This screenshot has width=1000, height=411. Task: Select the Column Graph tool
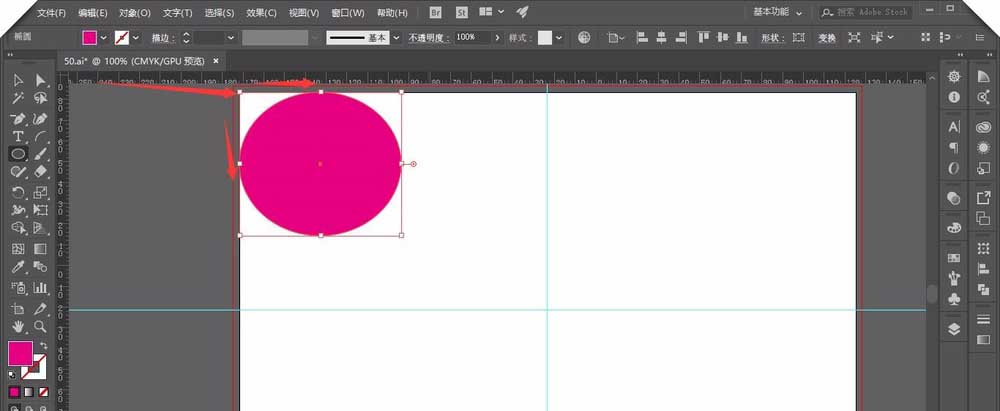[x=41, y=288]
